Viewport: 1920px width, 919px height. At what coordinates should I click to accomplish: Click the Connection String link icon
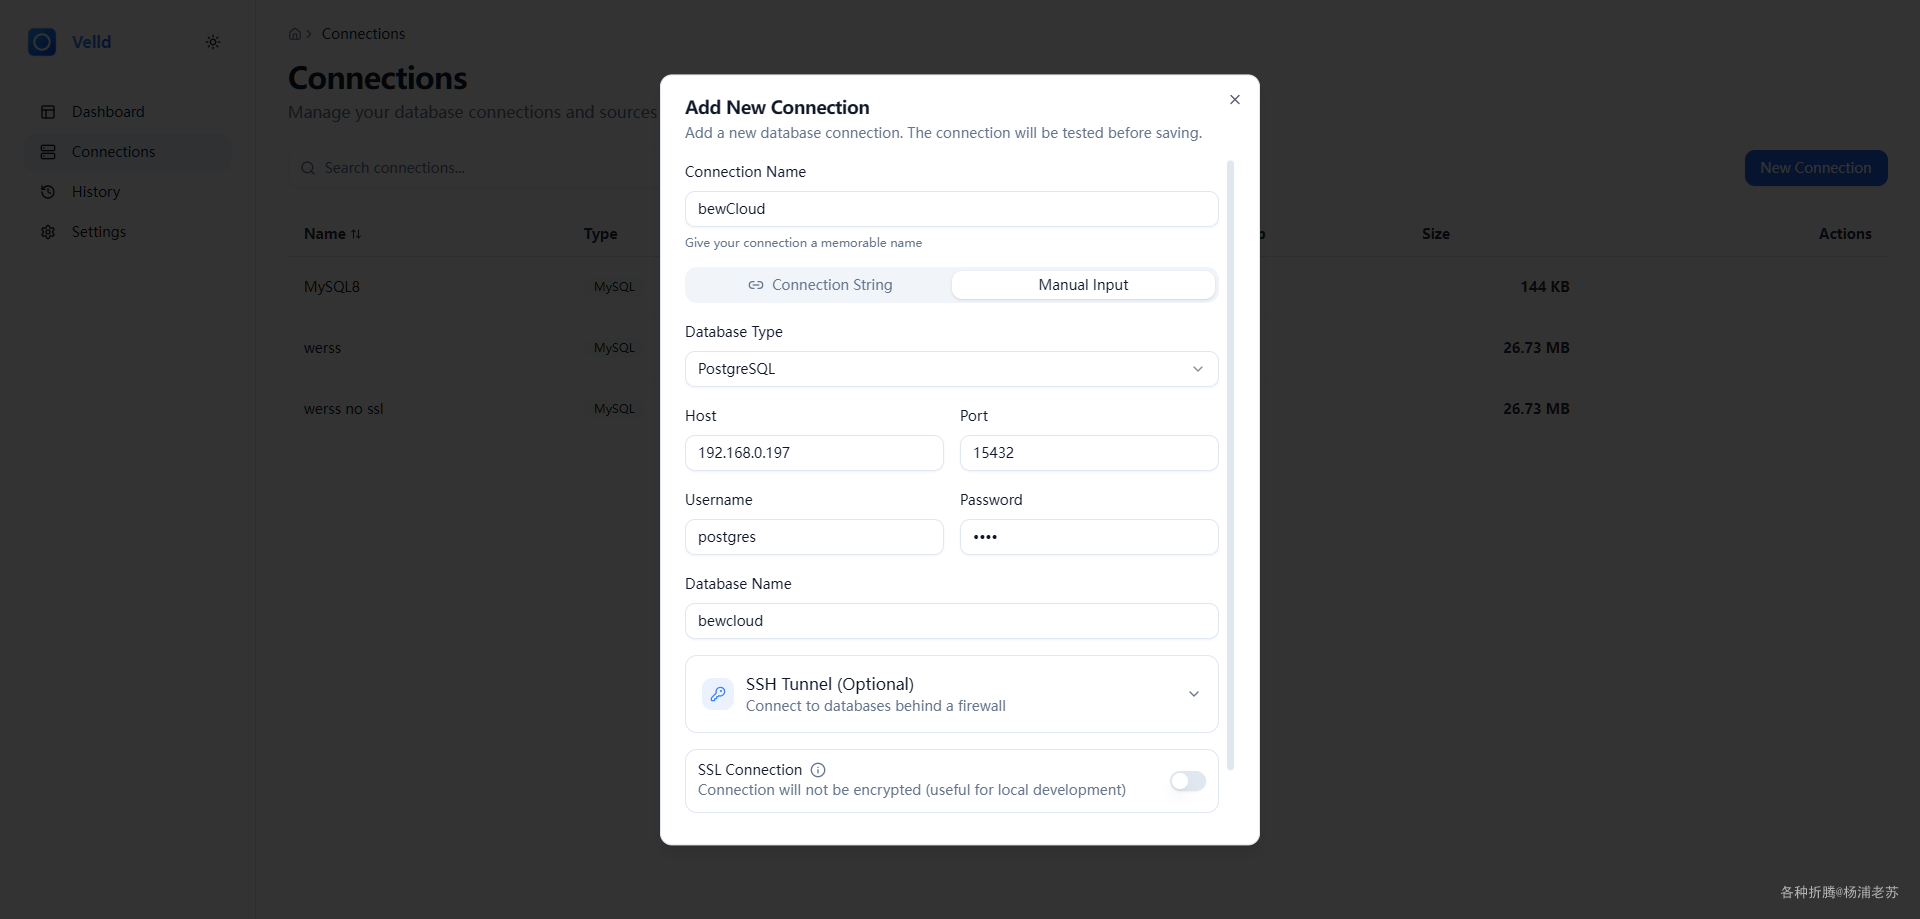pos(756,285)
